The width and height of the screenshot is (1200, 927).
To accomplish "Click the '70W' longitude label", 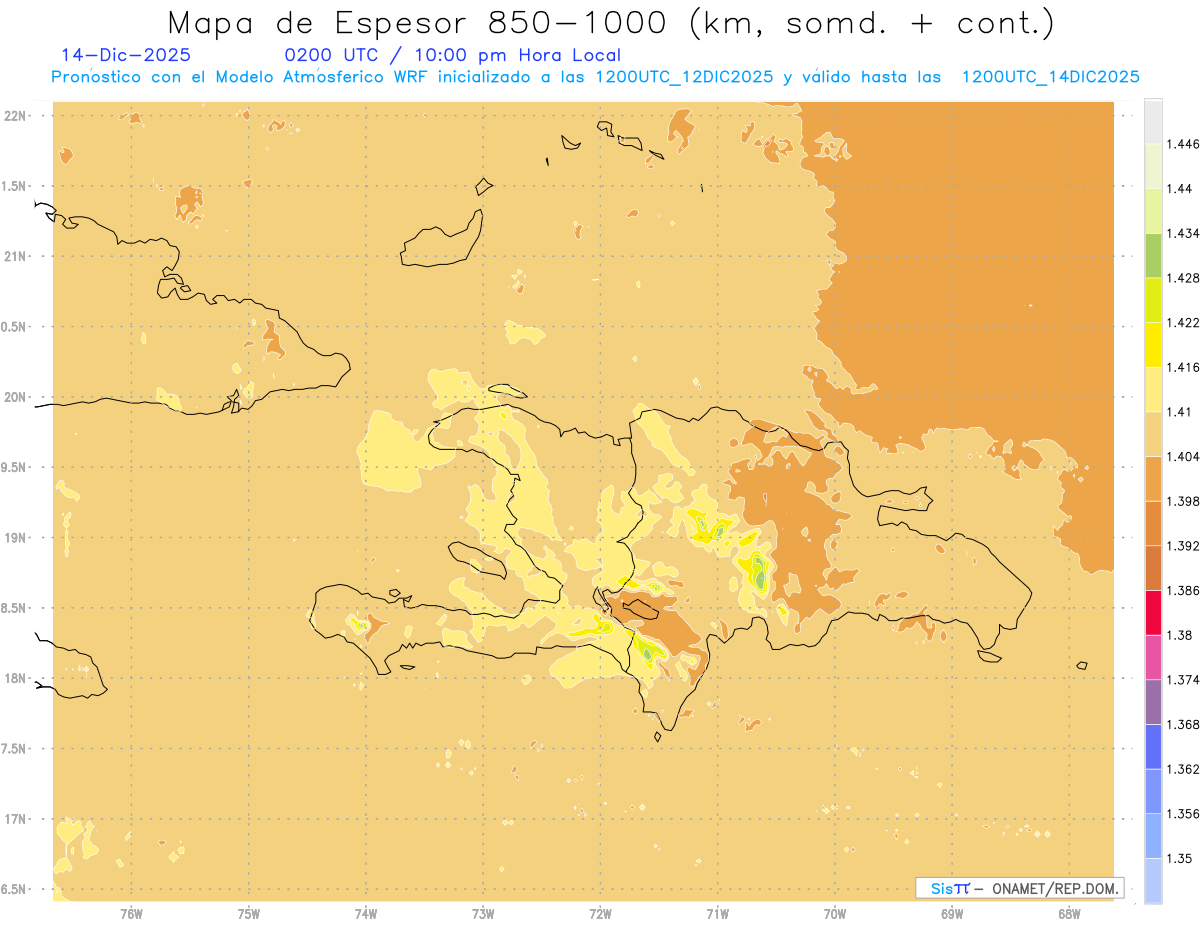I will pyautogui.click(x=835, y=914).
